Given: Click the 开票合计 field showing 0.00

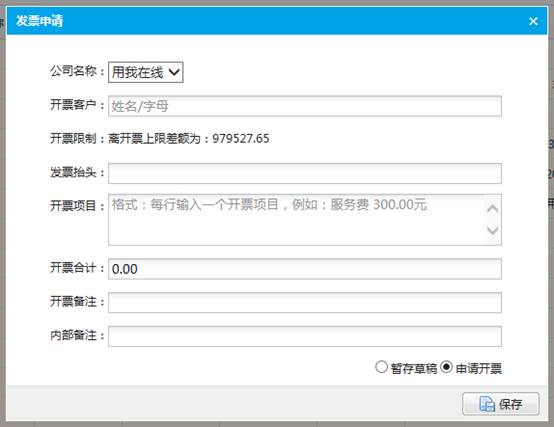Looking at the screenshot, I should tap(305, 269).
